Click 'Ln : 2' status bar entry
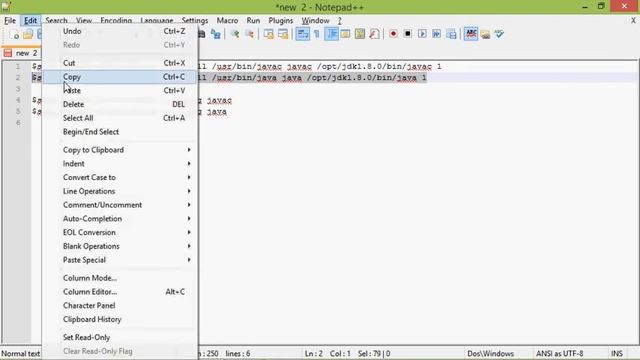Screen dimensions: 640x360 (x=313, y=353)
